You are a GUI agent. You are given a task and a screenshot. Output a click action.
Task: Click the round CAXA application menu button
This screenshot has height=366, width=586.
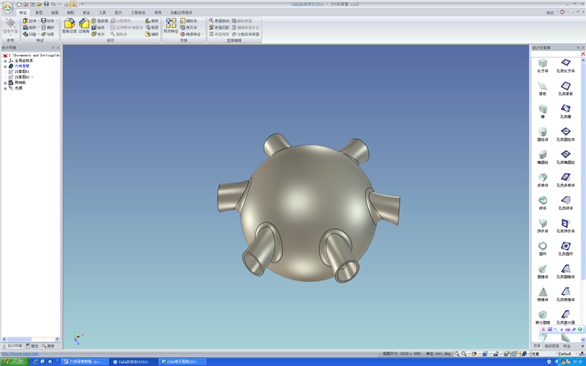7,7
